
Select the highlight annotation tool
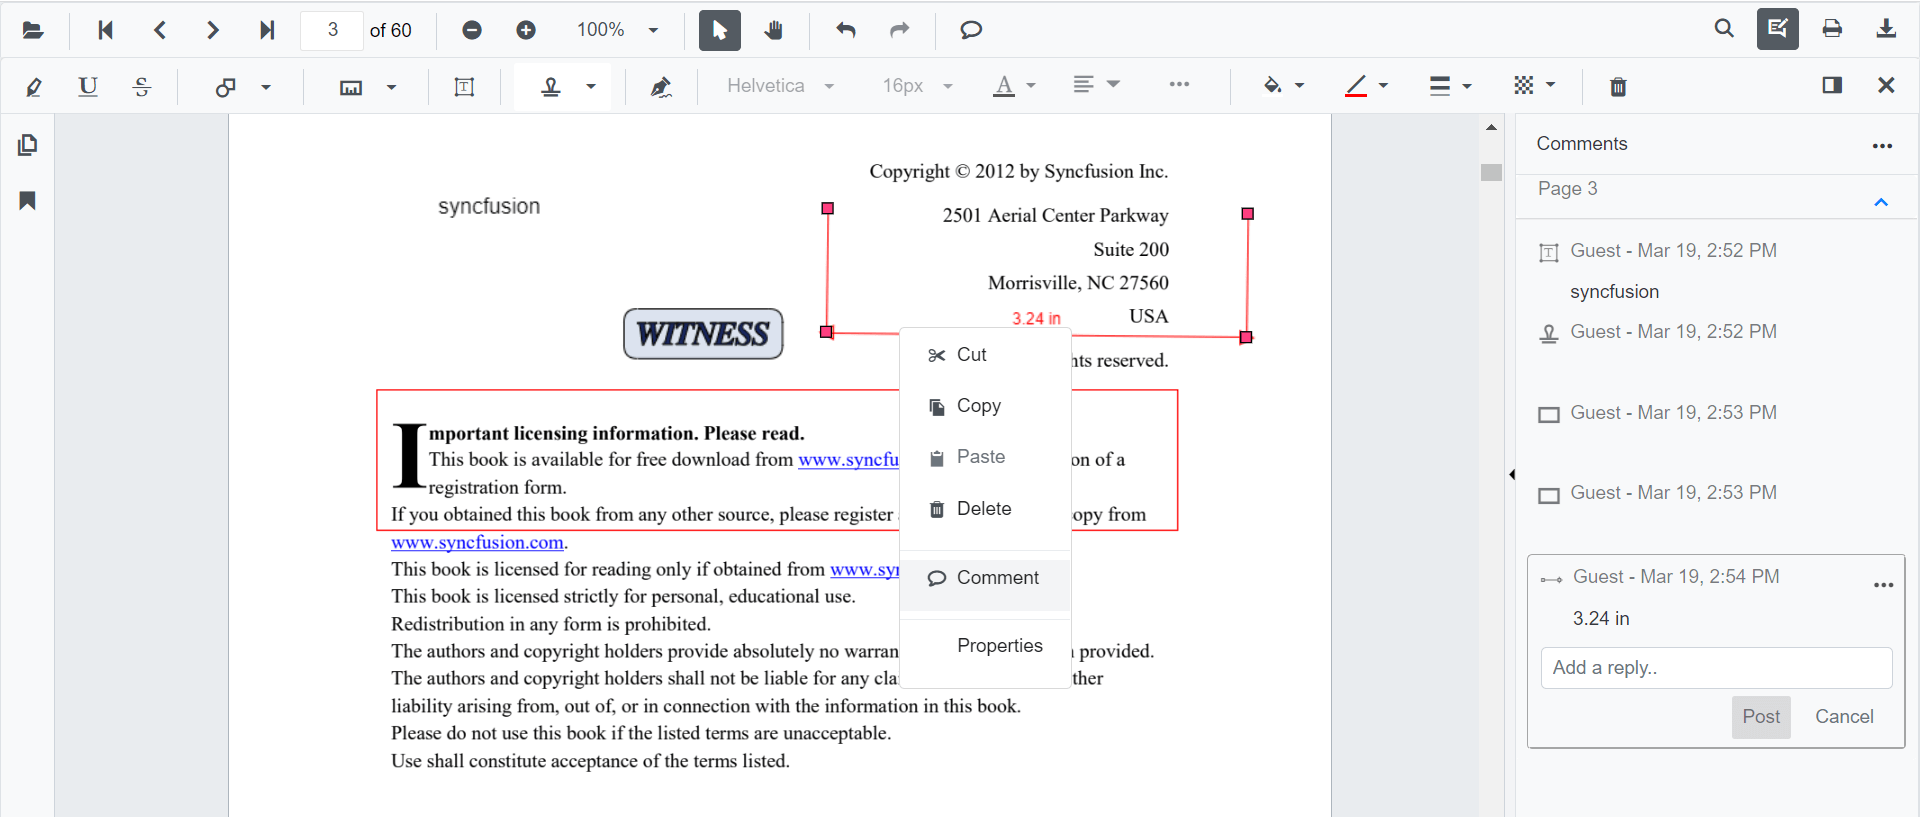(33, 87)
